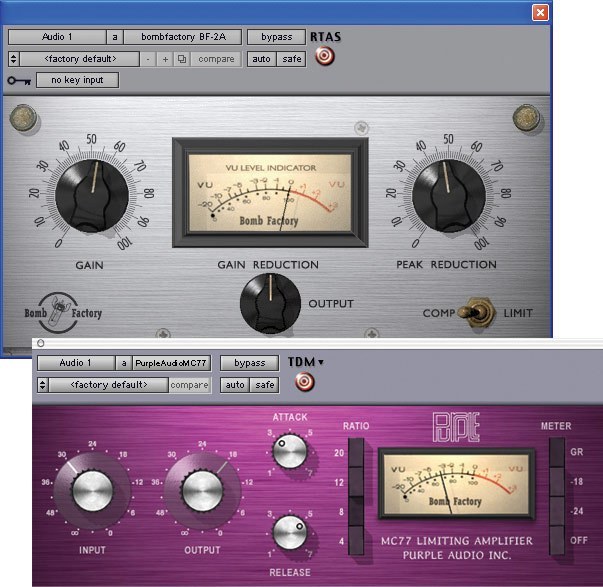Screen dimensions: 603x587
Task: Click the minus icon next to factory default
Action: coord(149,59)
